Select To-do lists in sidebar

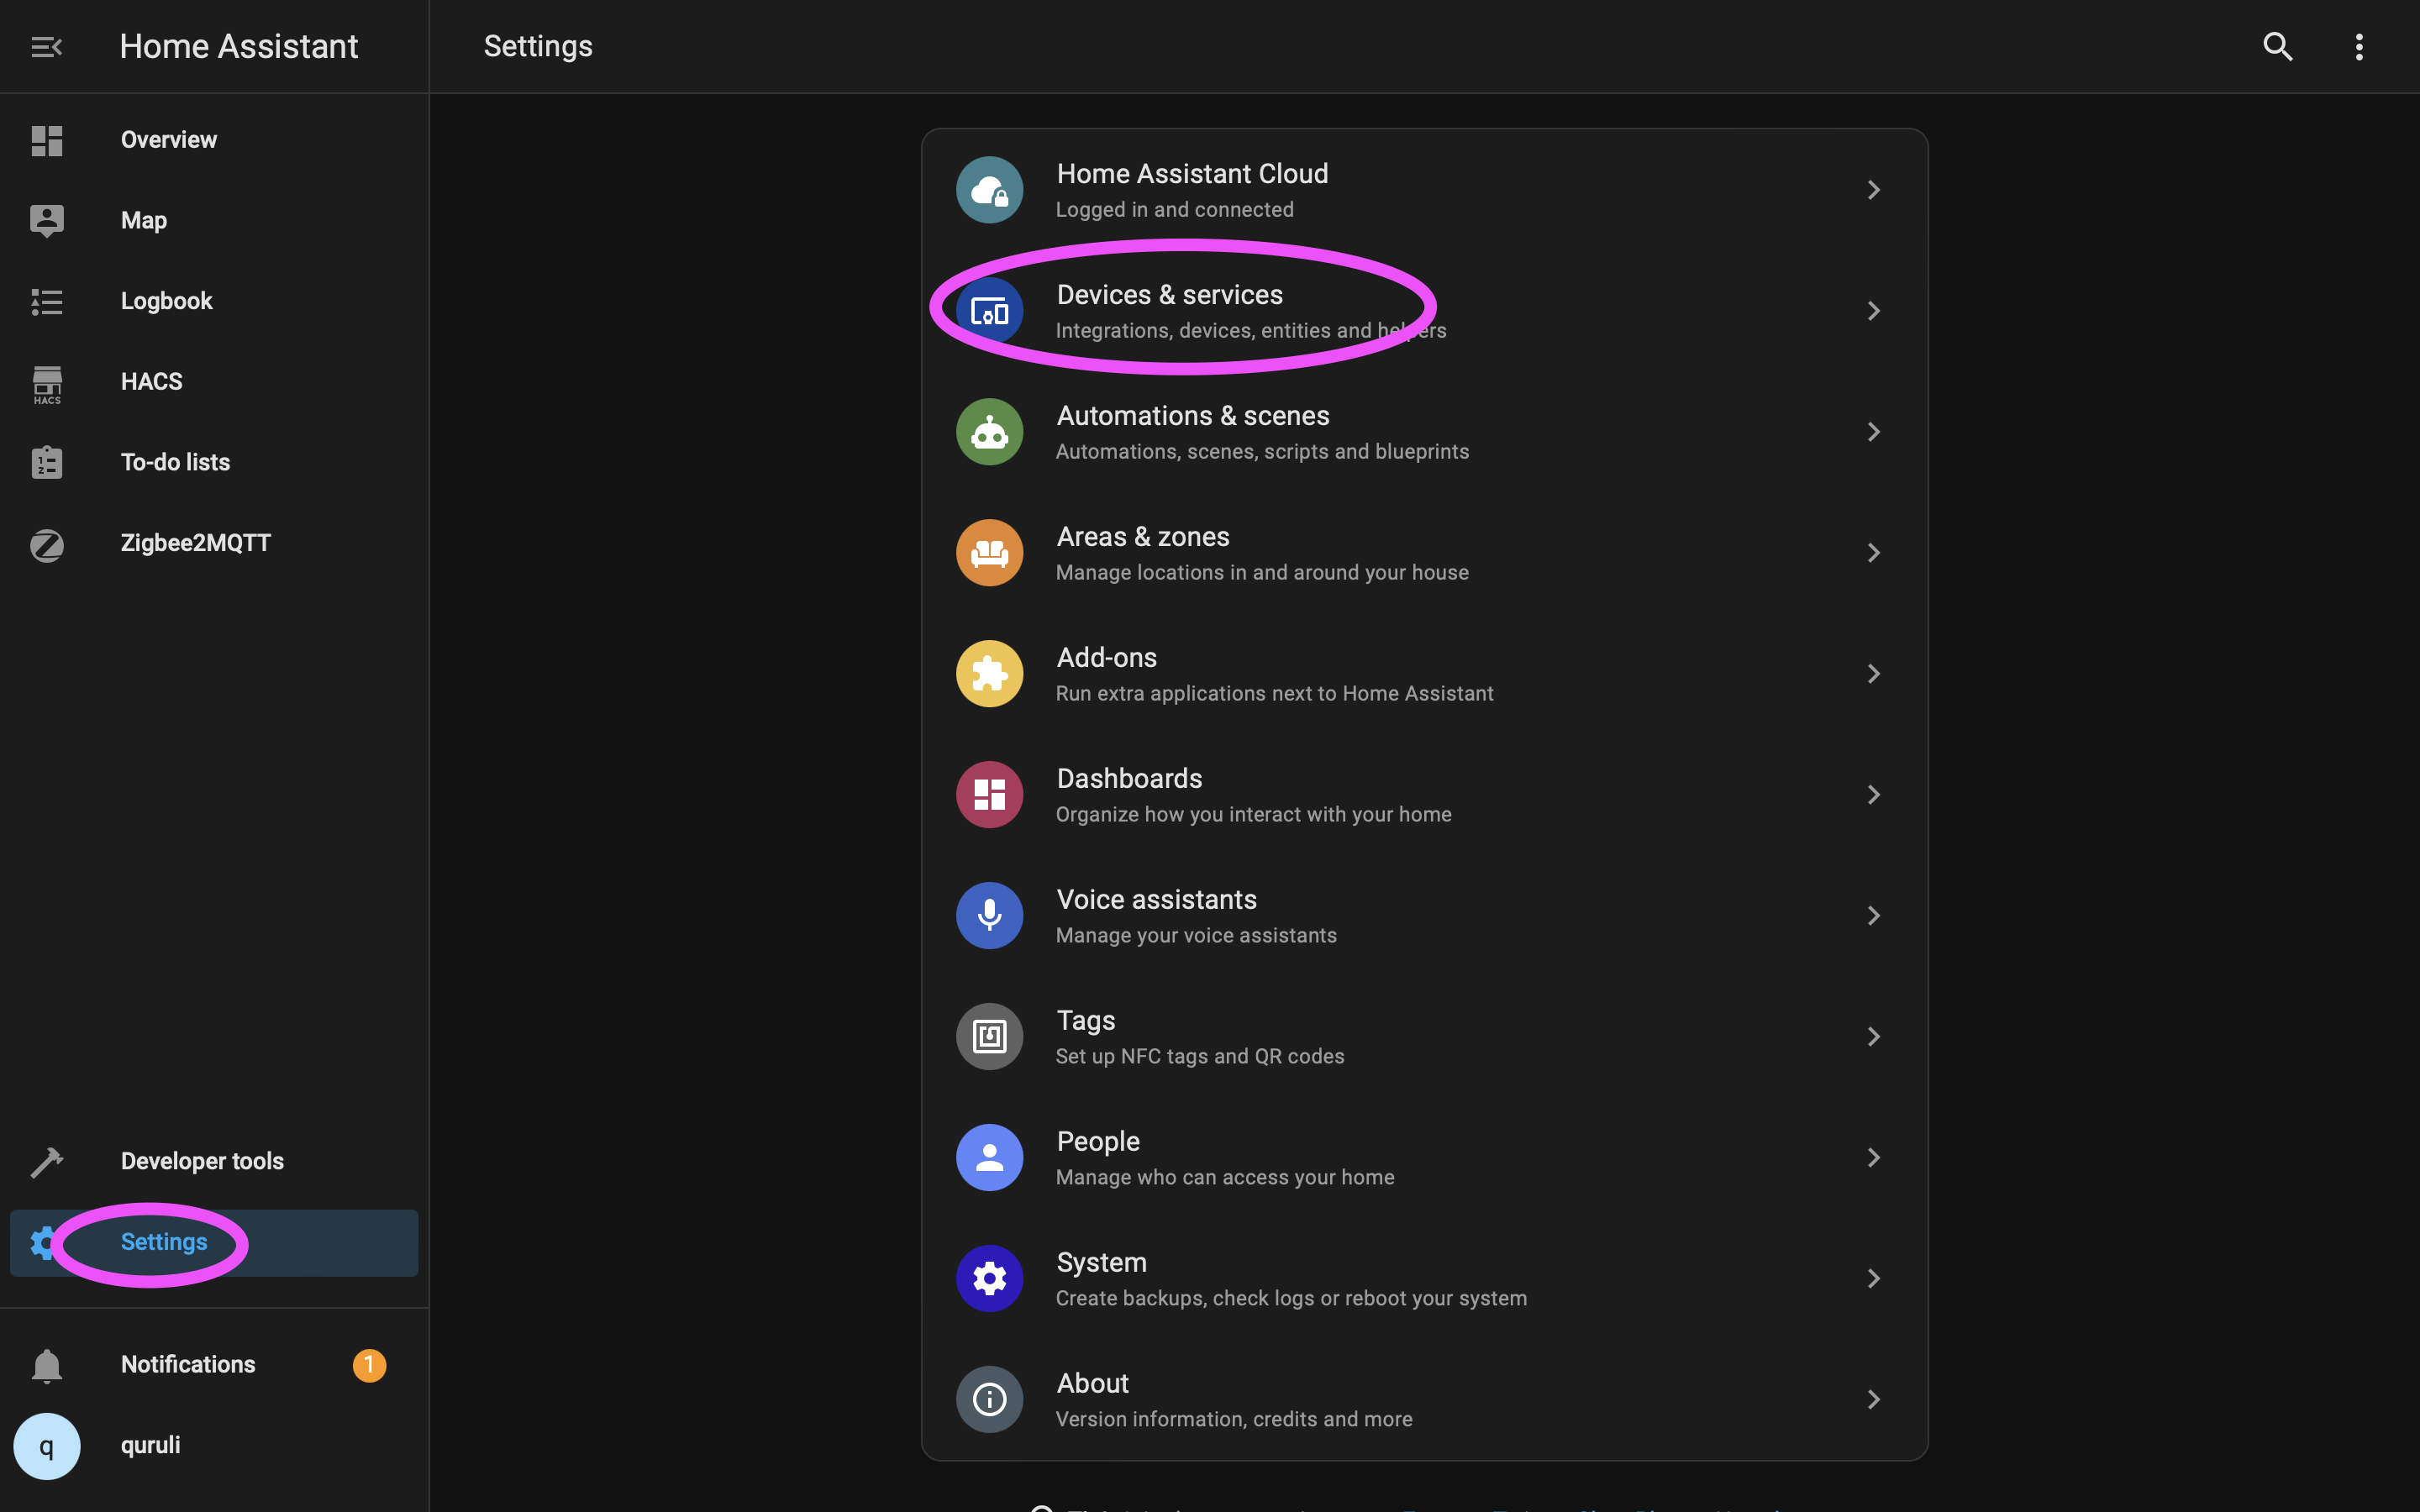point(175,463)
